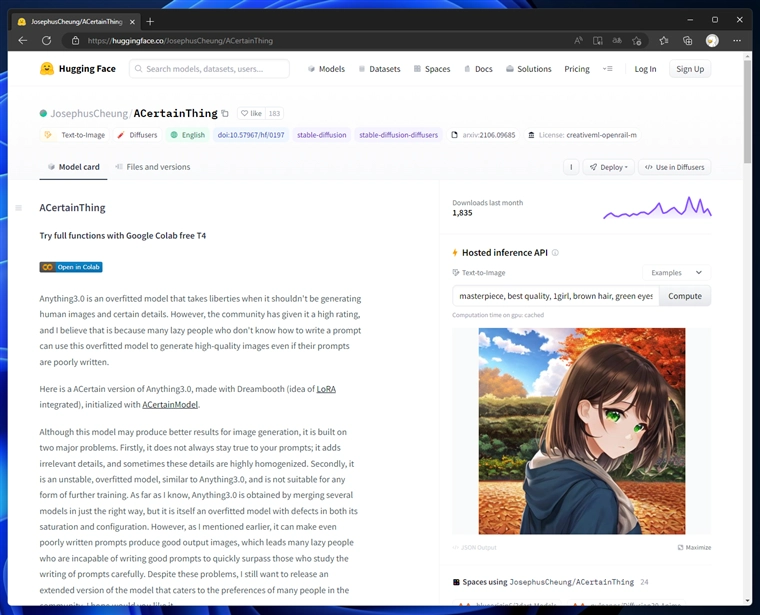Click the generated anime girl image
This screenshot has height=615, width=760.
(x=582, y=431)
